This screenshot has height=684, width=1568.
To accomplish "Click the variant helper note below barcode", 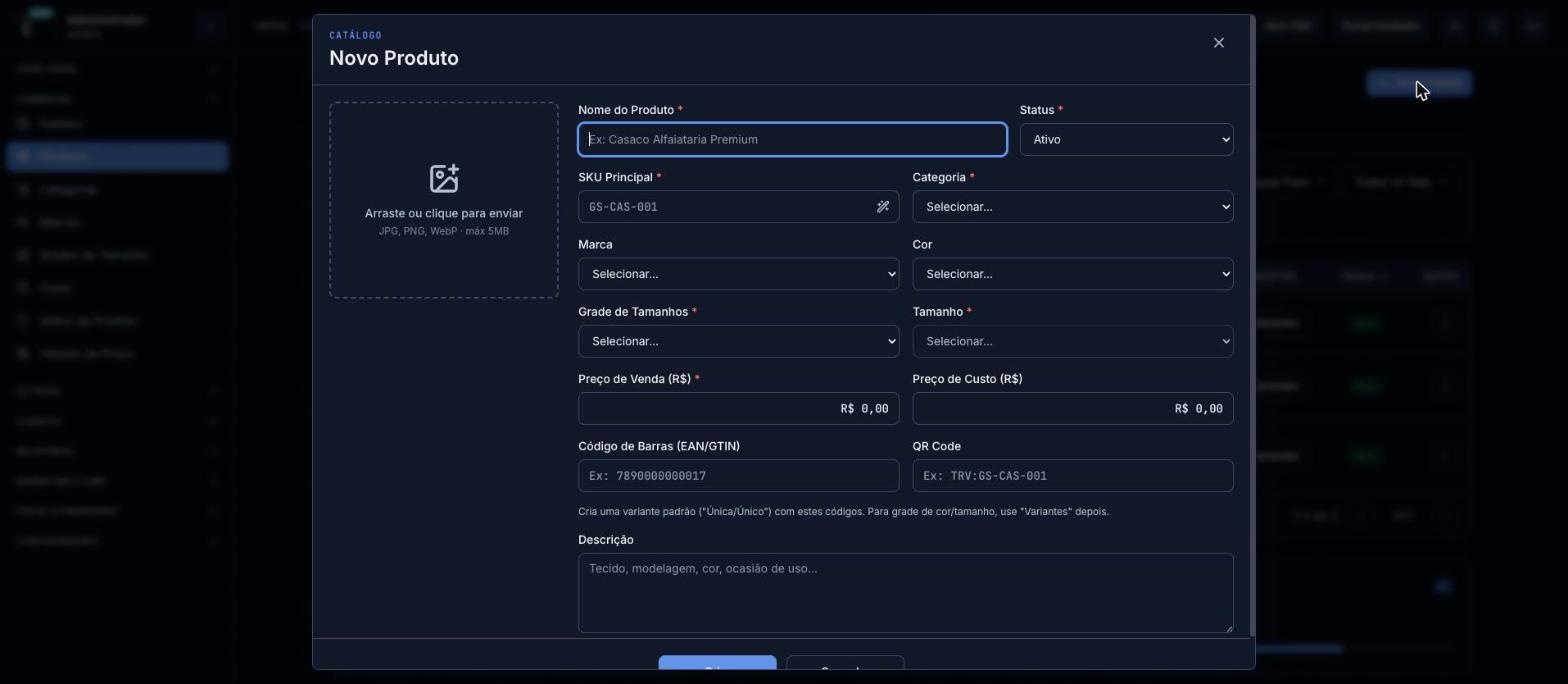I will coord(843,512).
